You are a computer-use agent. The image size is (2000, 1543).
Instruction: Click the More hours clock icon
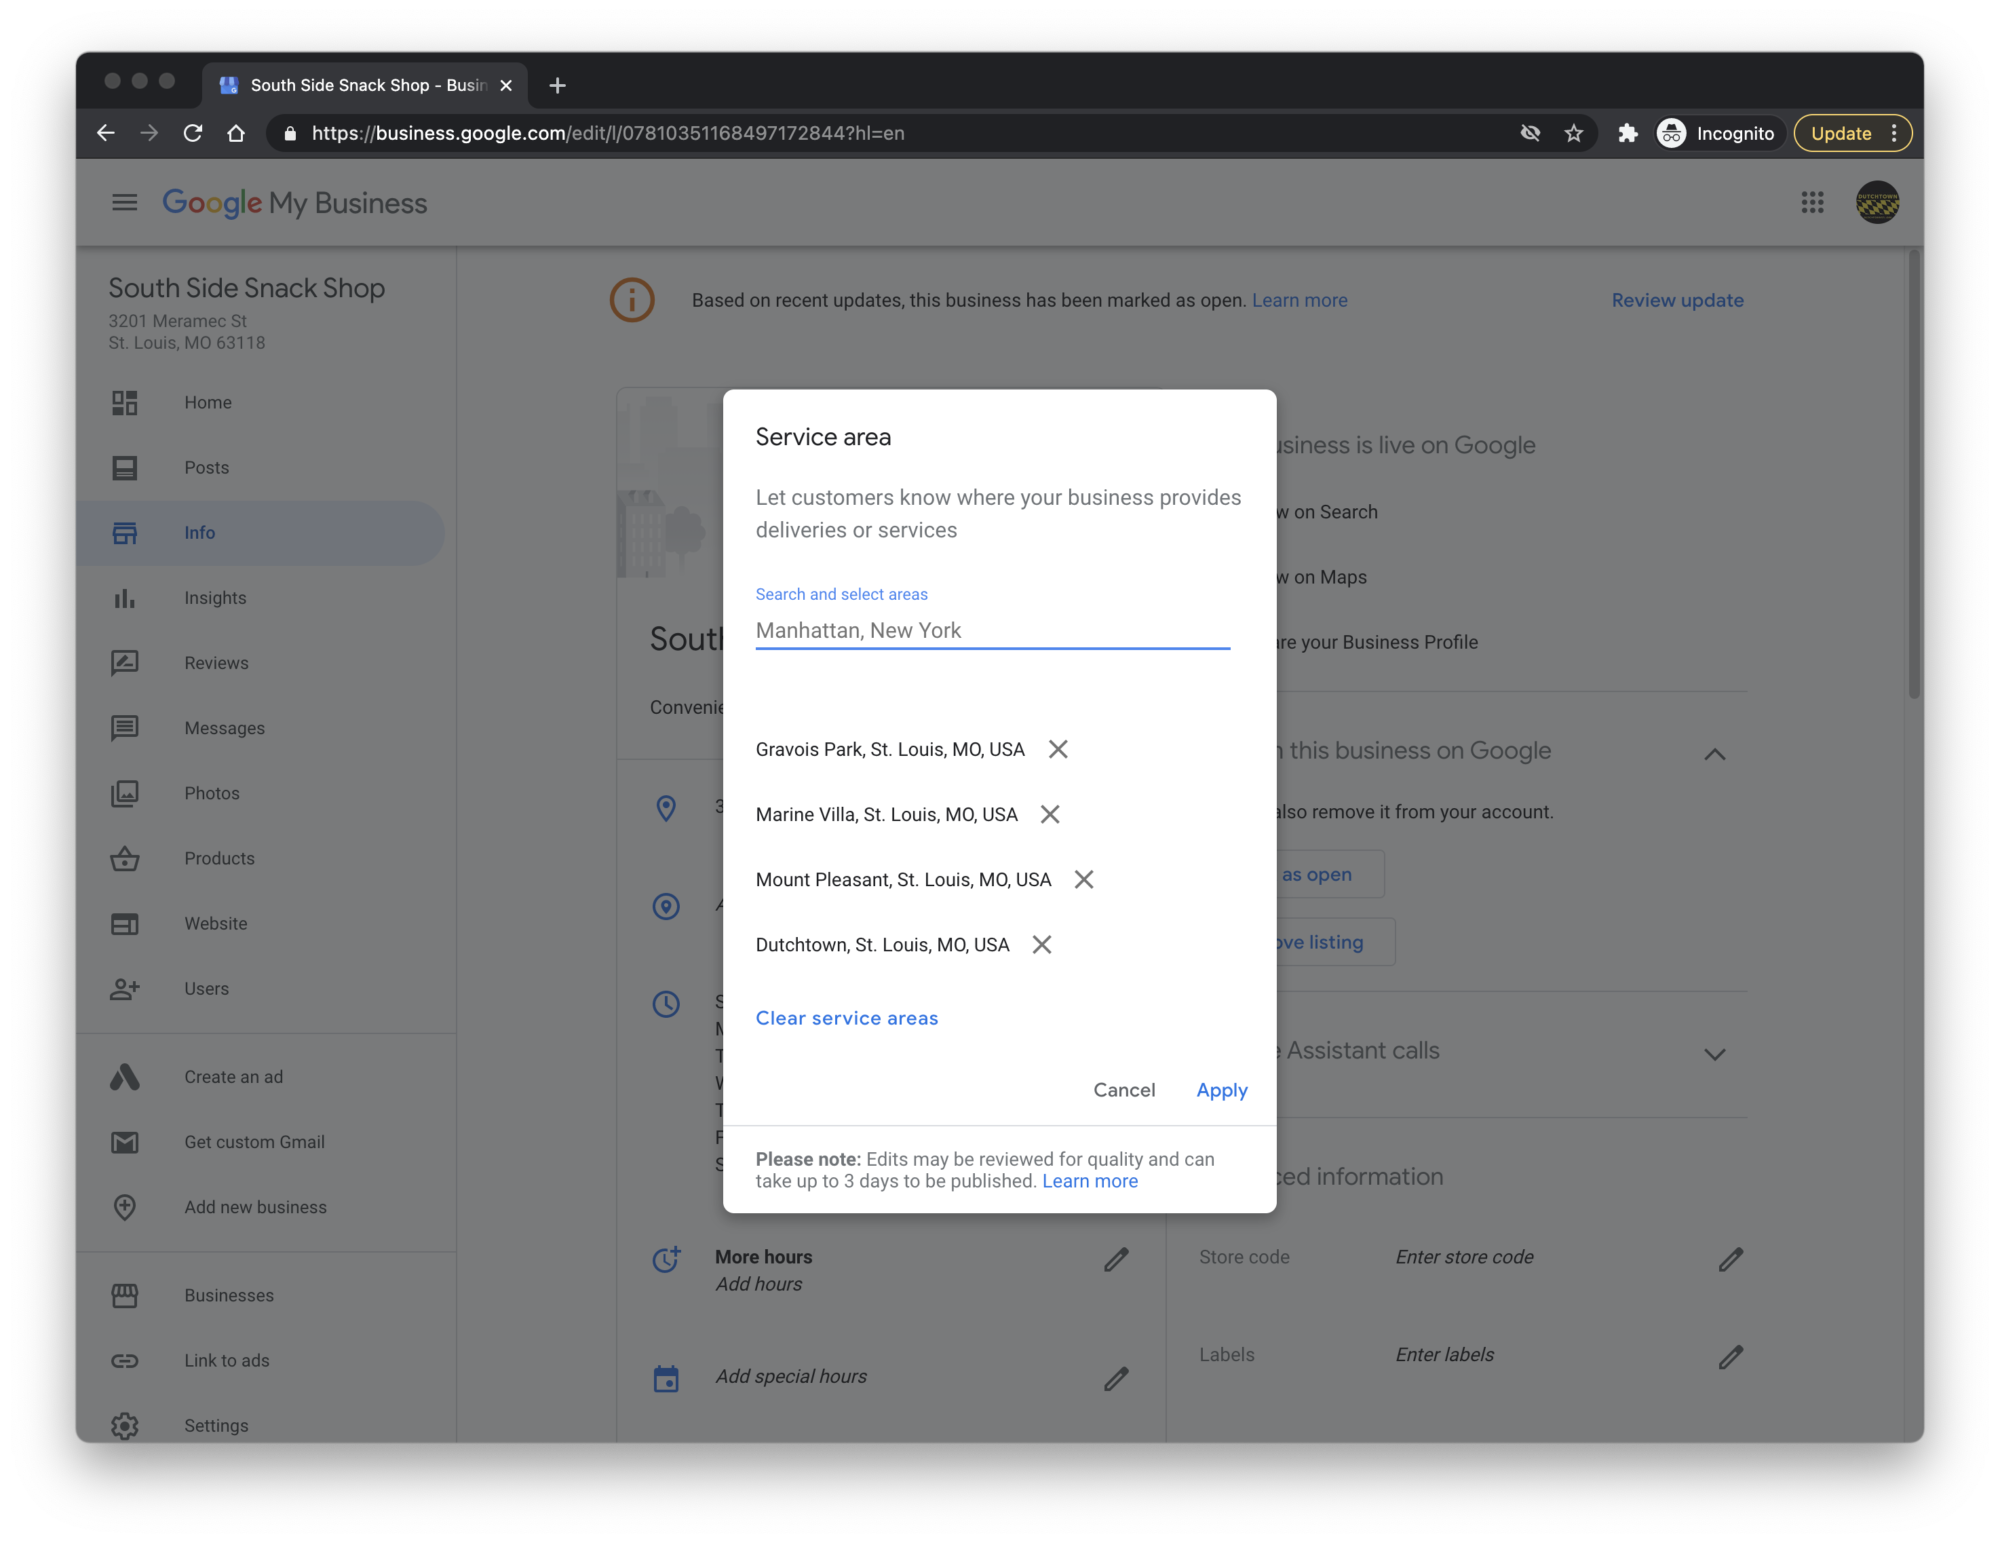click(666, 1259)
